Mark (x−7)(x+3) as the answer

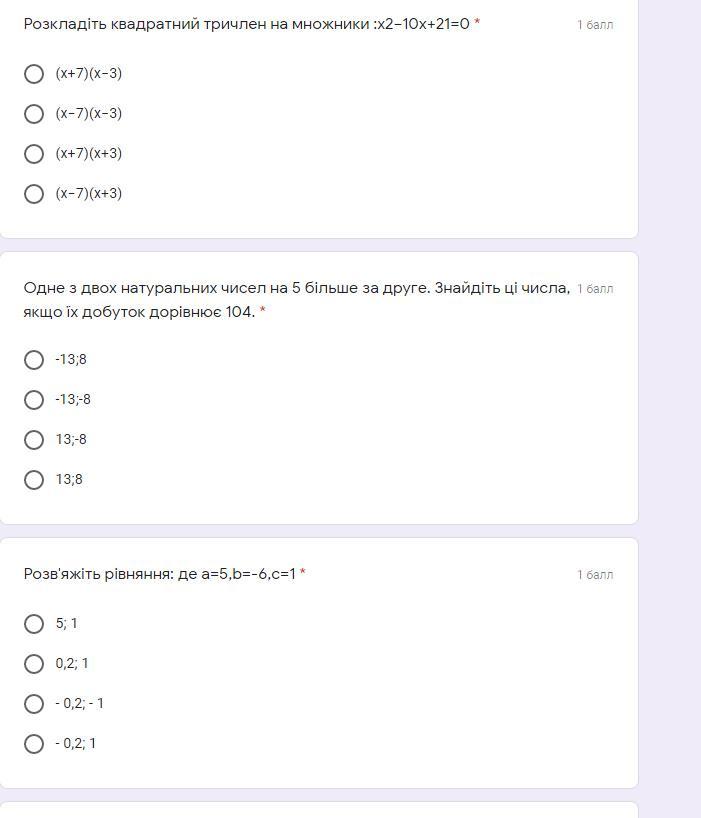(x=34, y=194)
